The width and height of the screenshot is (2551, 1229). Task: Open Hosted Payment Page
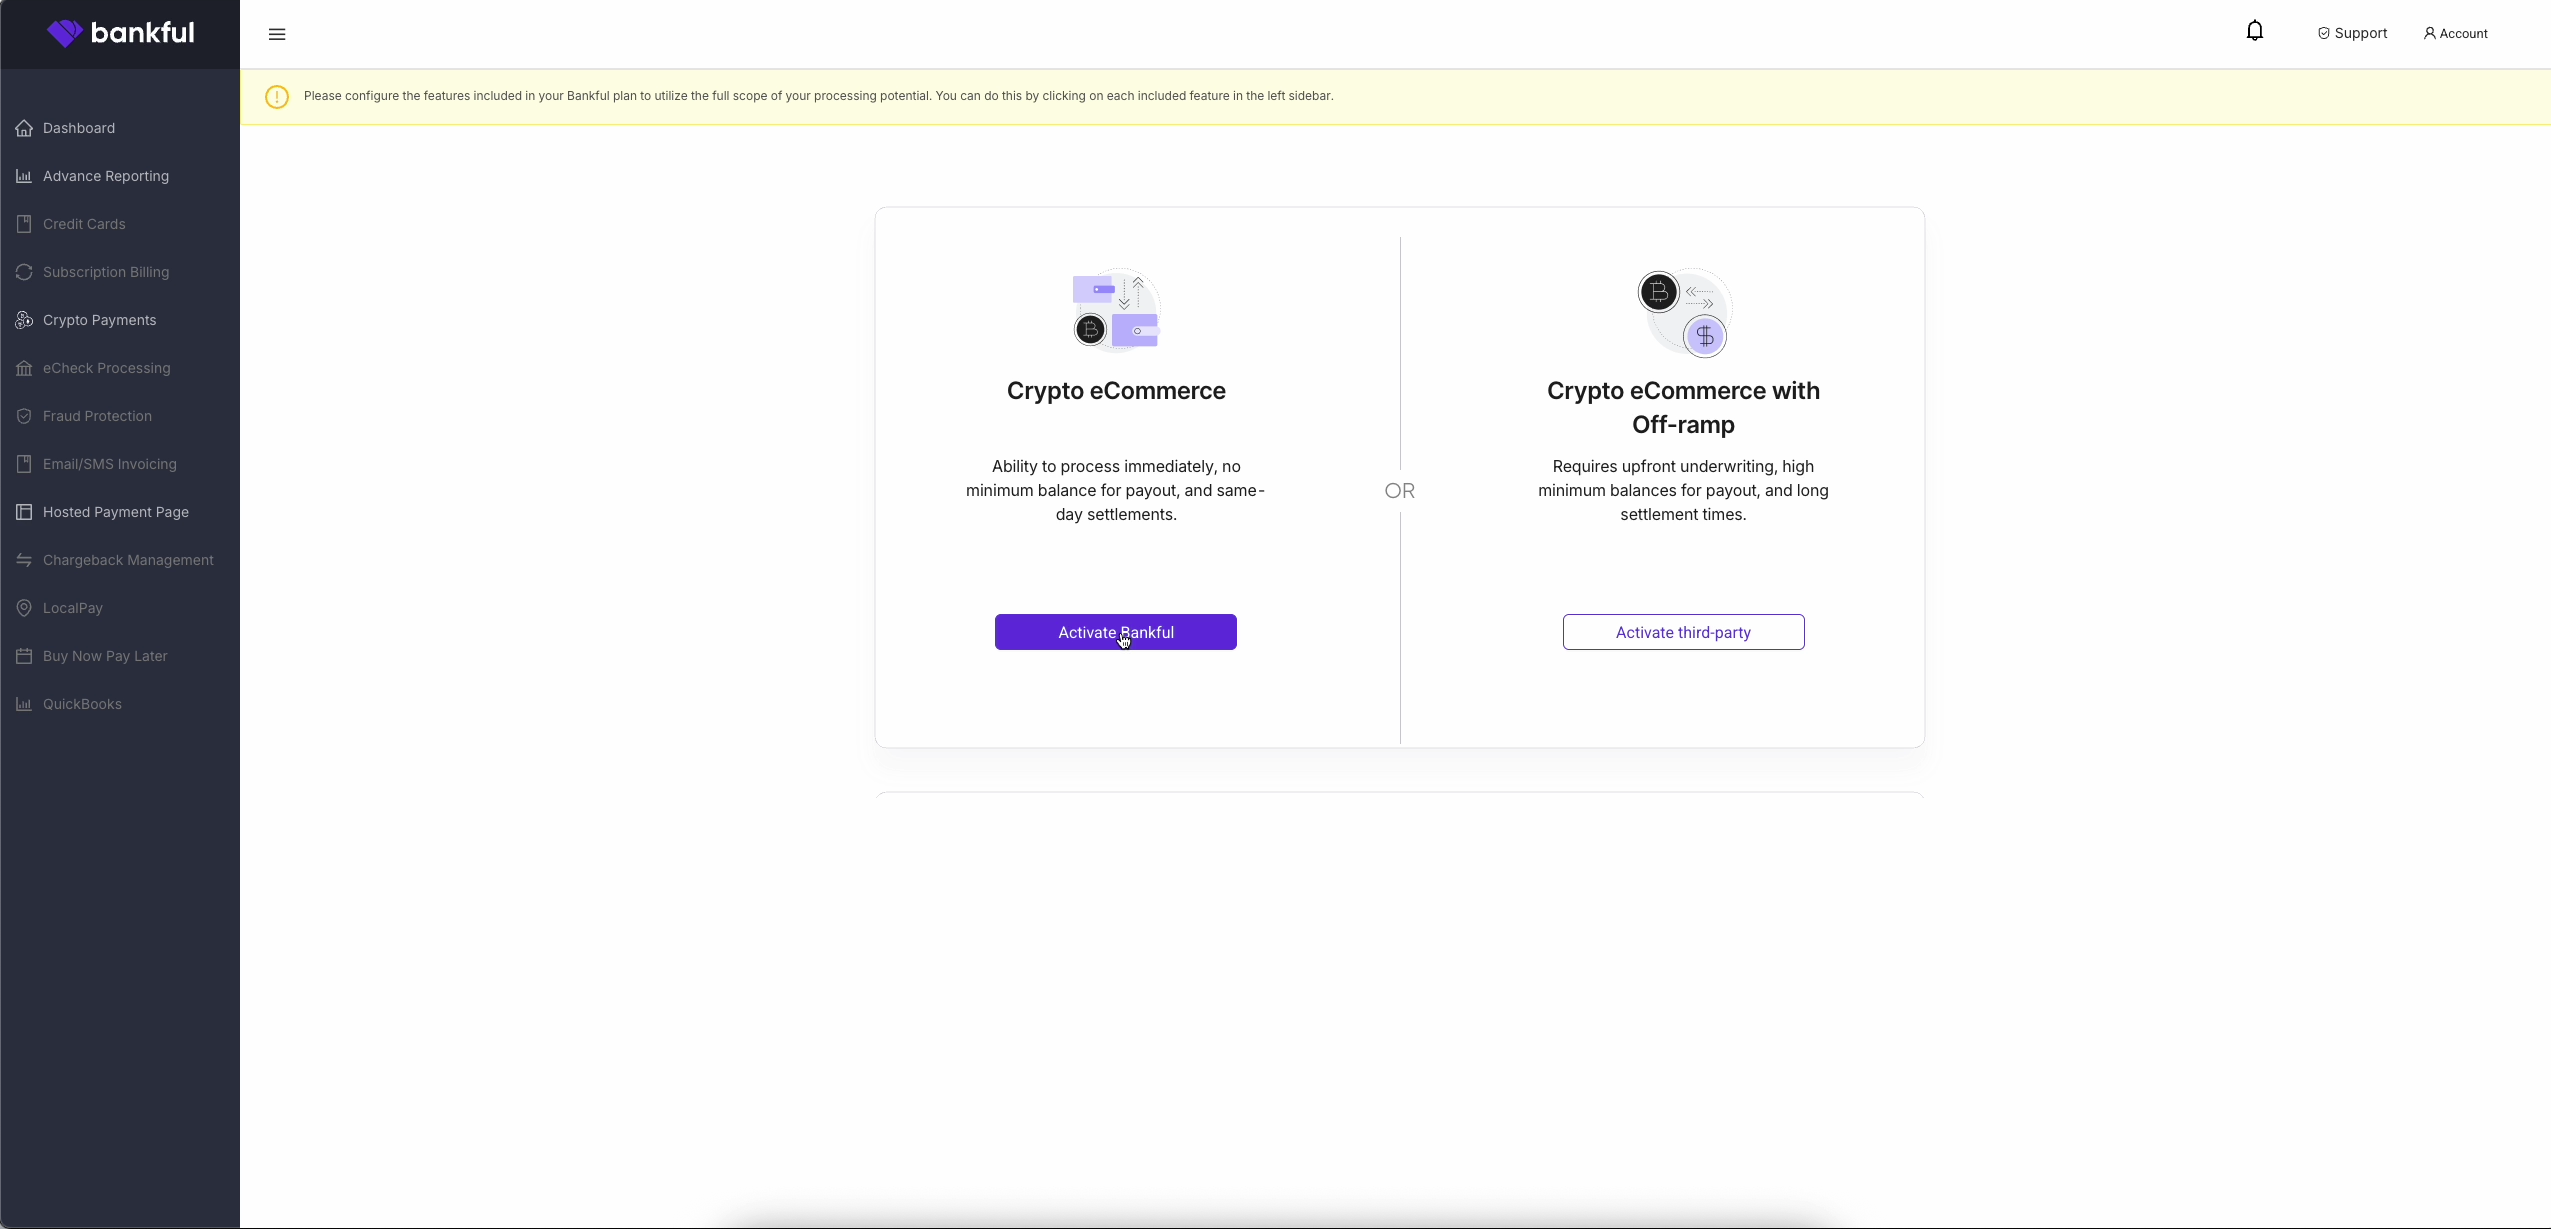click(116, 512)
